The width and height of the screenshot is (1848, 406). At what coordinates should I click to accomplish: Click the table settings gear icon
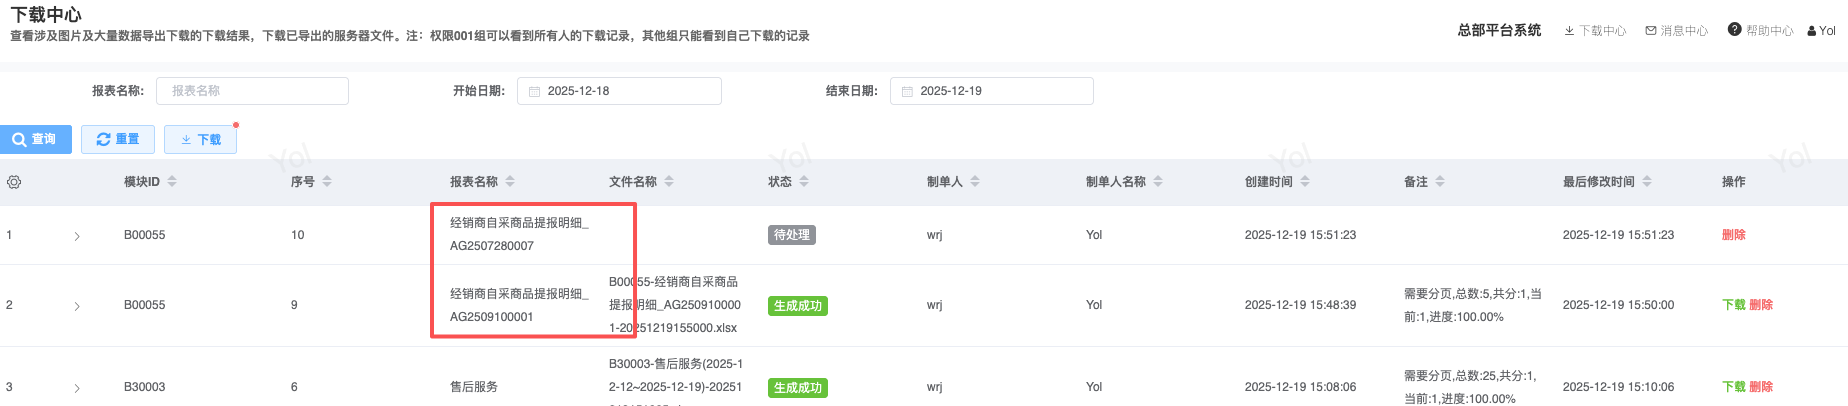point(14,182)
